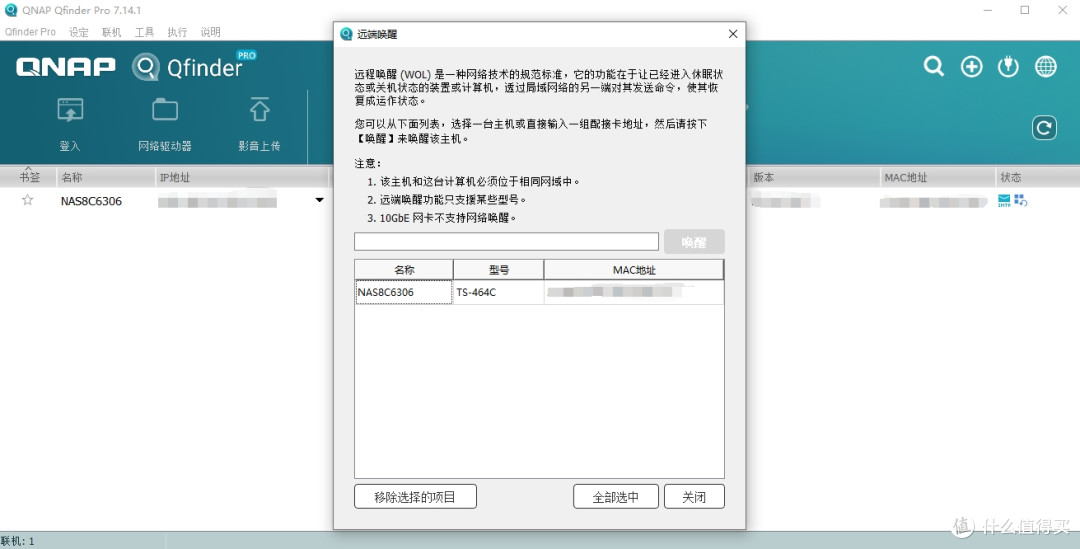Star the NAS8C6306 bookmark icon

(x=28, y=200)
